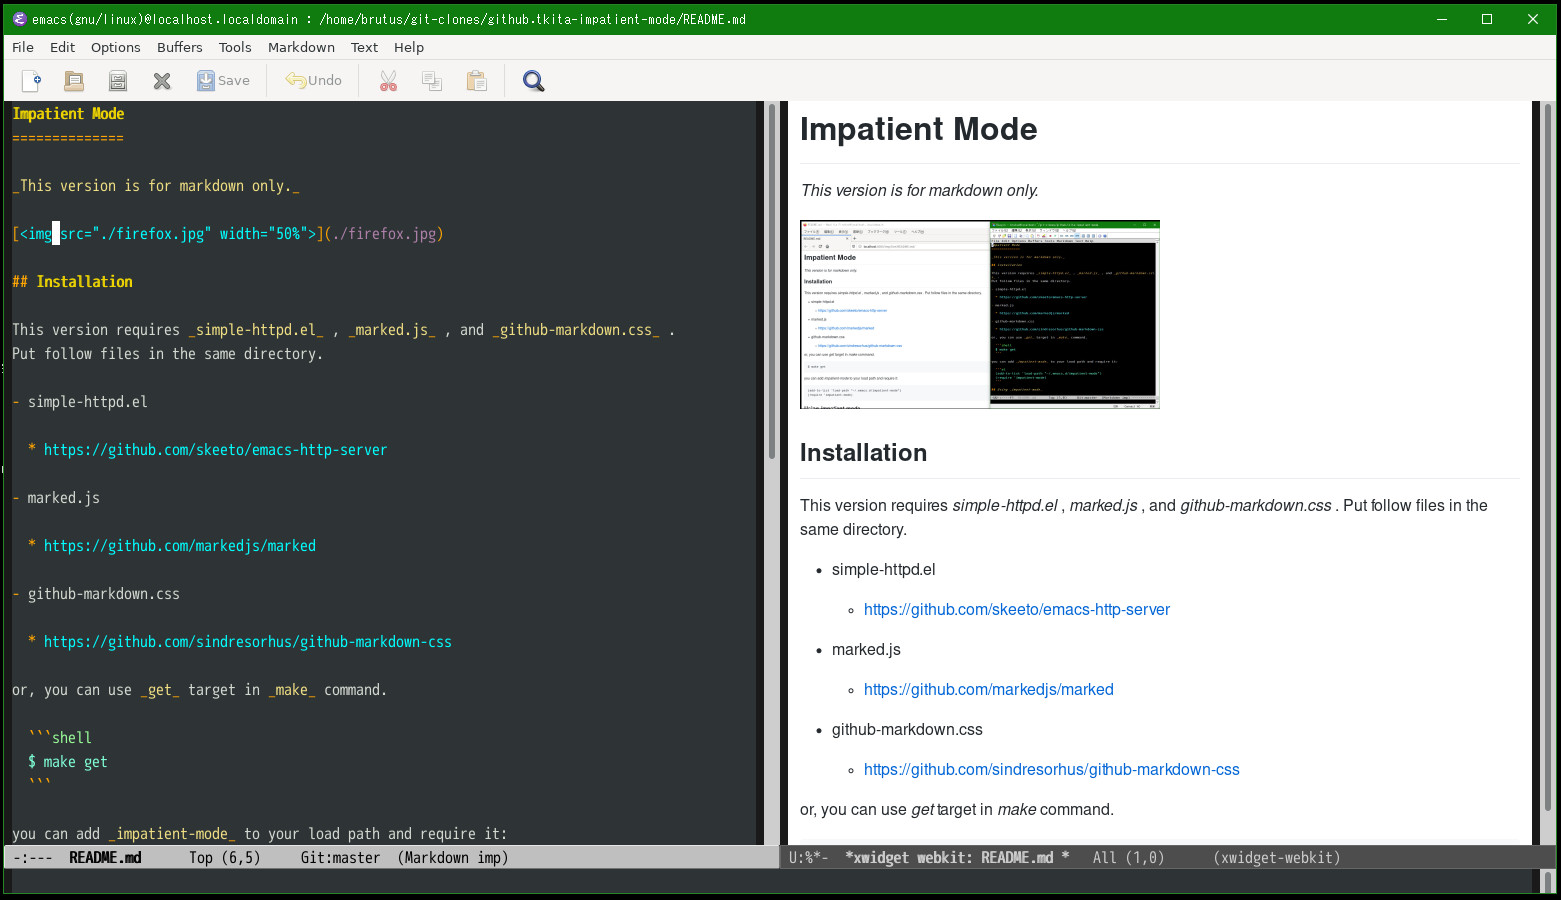Click README.md buffer name in mode line
Viewport: 1561px width, 900px height.
pyautogui.click(x=105, y=858)
